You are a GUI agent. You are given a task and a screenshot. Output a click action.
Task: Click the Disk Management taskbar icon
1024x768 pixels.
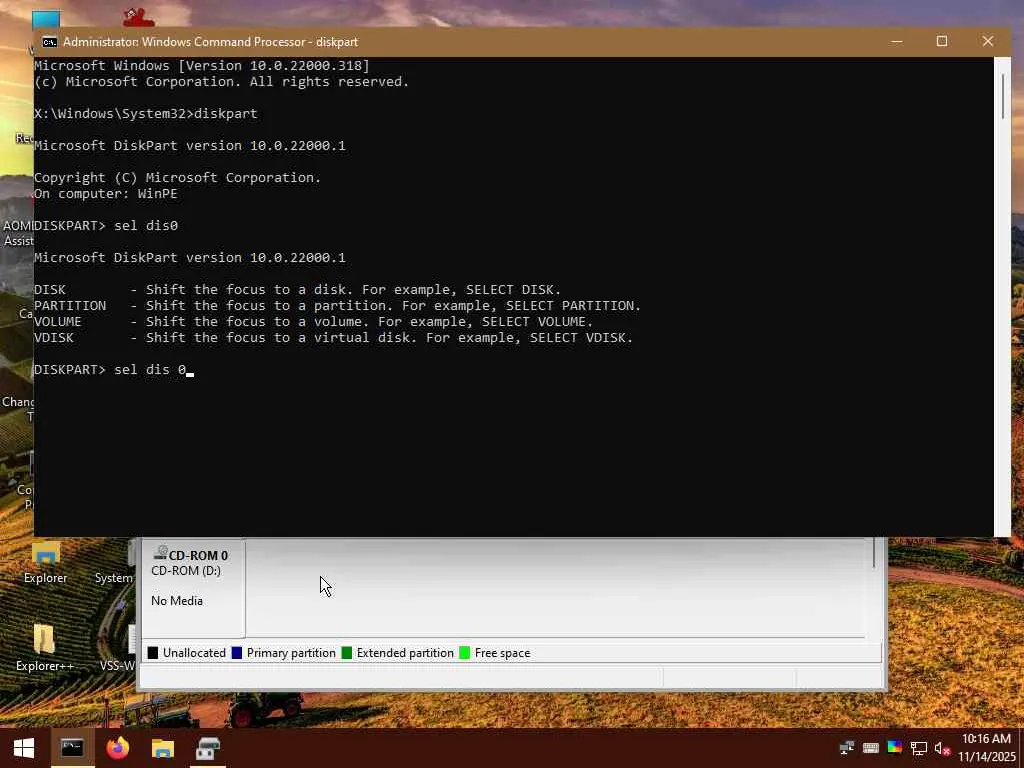coord(208,748)
